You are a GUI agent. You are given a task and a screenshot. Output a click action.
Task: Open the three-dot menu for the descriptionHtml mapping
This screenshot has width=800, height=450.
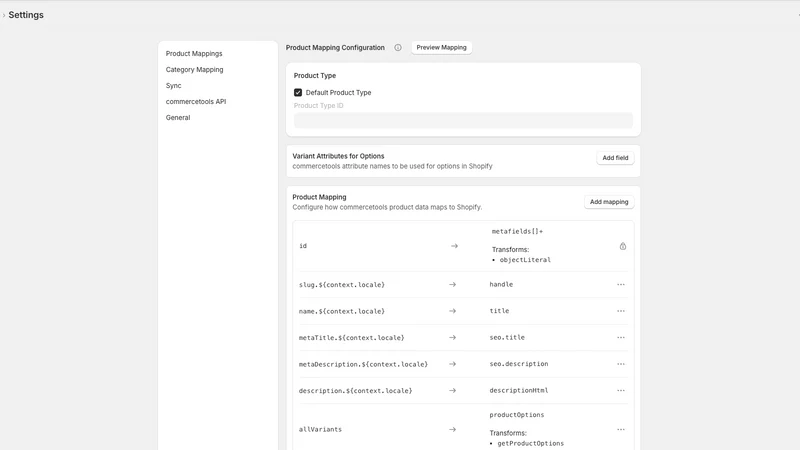point(620,391)
